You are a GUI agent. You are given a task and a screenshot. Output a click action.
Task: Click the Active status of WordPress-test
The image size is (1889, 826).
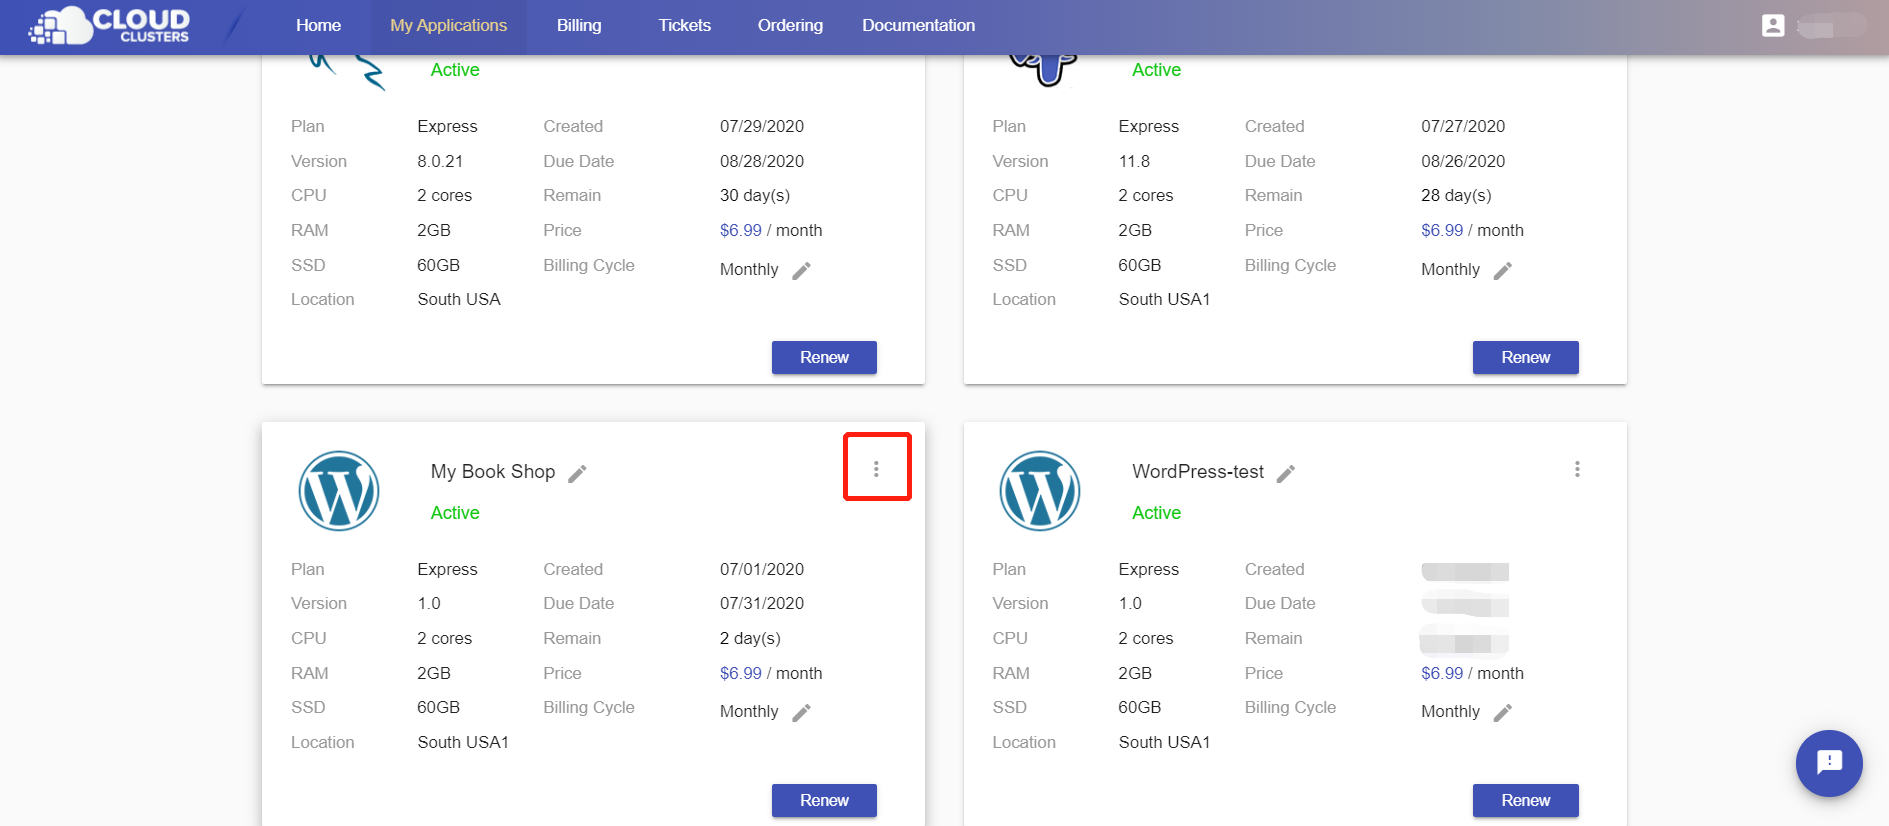tap(1156, 513)
